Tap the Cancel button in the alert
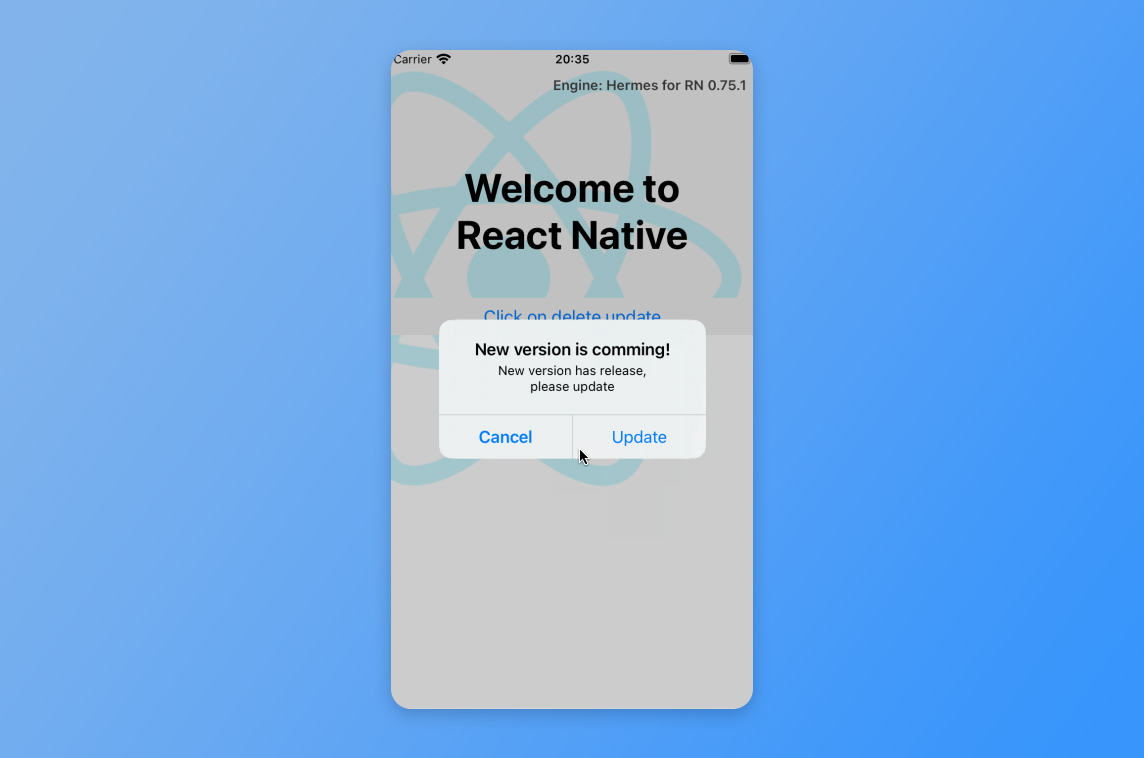1144x758 pixels. (x=505, y=437)
